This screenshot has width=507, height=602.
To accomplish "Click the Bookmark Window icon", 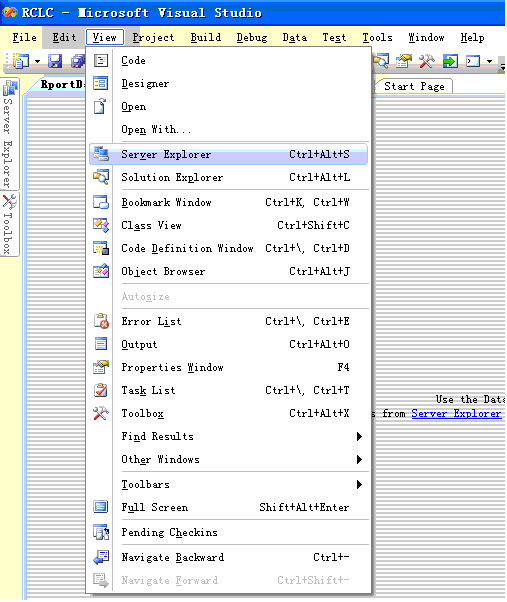I will [x=101, y=202].
